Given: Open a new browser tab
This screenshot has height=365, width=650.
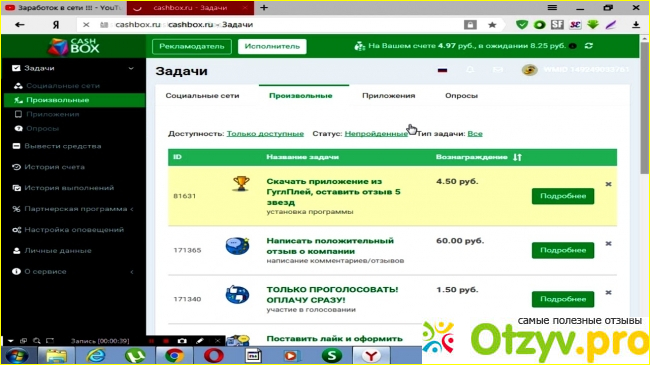Looking at the screenshot, I should click(264, 7).
